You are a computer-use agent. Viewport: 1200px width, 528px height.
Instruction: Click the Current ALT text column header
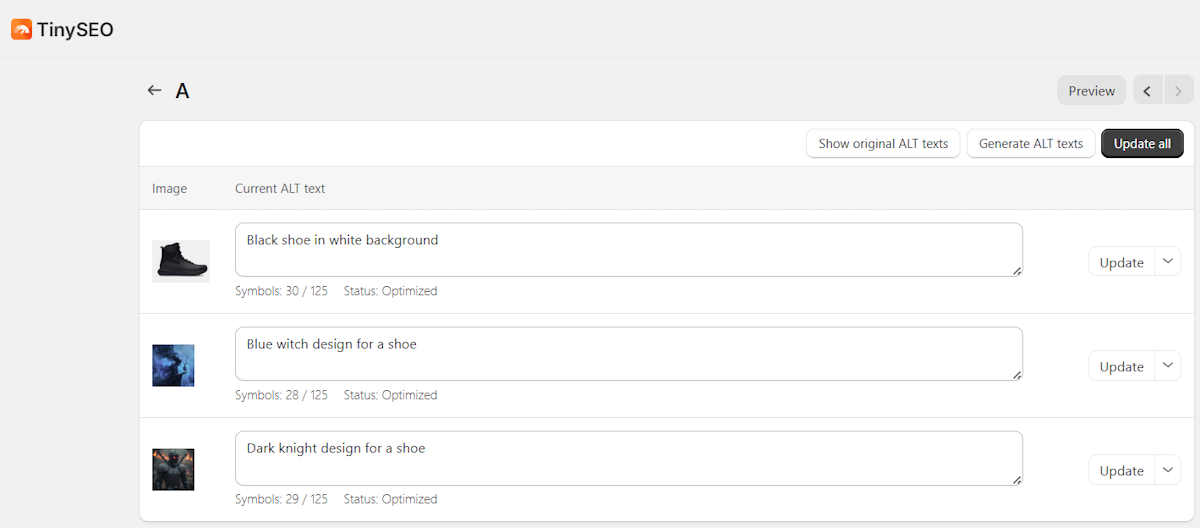tap(280, 188)
